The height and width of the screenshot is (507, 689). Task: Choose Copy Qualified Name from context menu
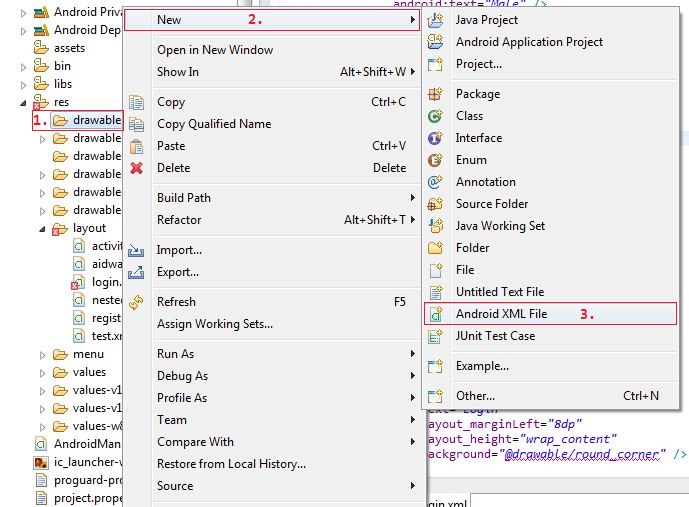pos(214,124)
